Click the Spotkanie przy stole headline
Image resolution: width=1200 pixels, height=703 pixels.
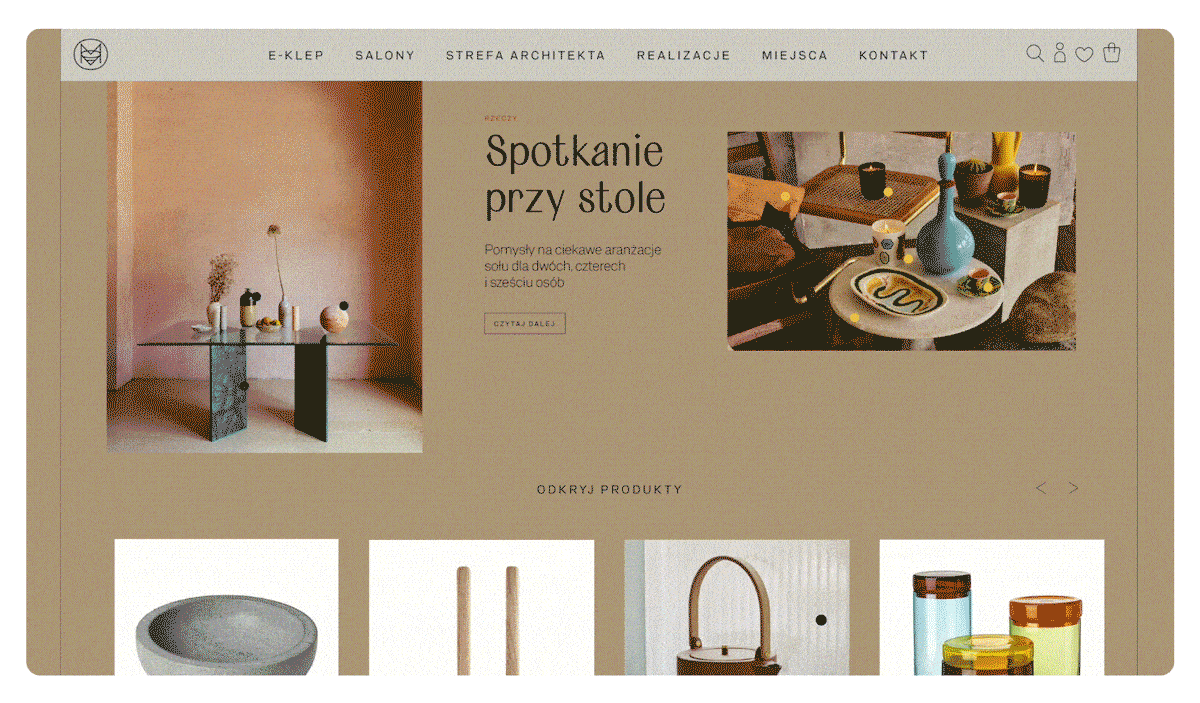click(x=576, y=176)
